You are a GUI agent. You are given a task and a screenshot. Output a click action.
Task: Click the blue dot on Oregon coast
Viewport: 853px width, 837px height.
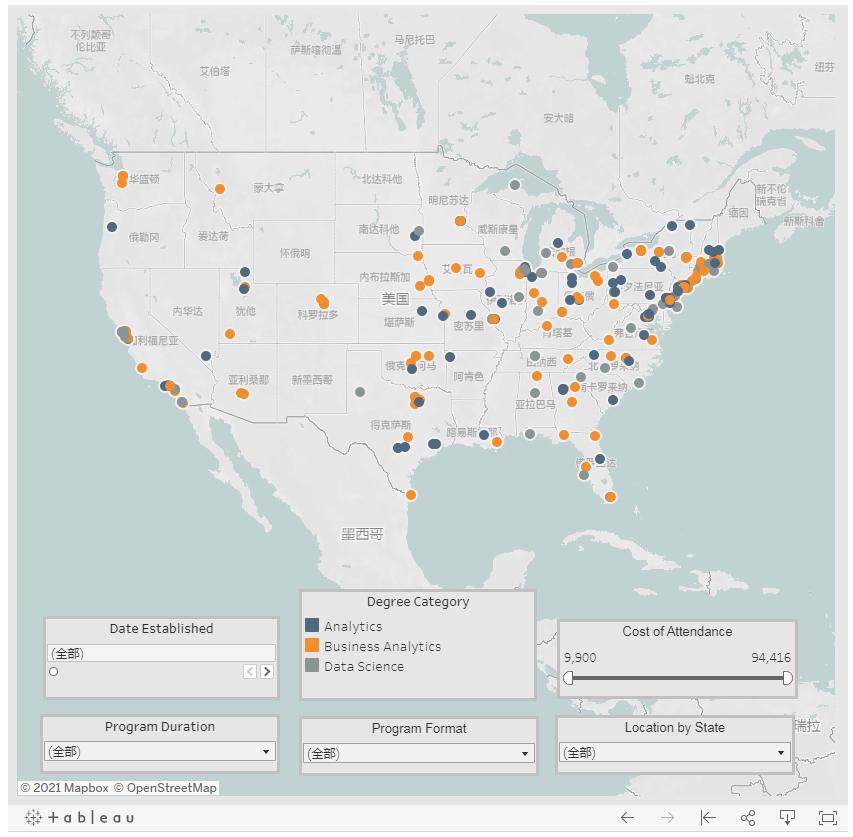point(112,227)
